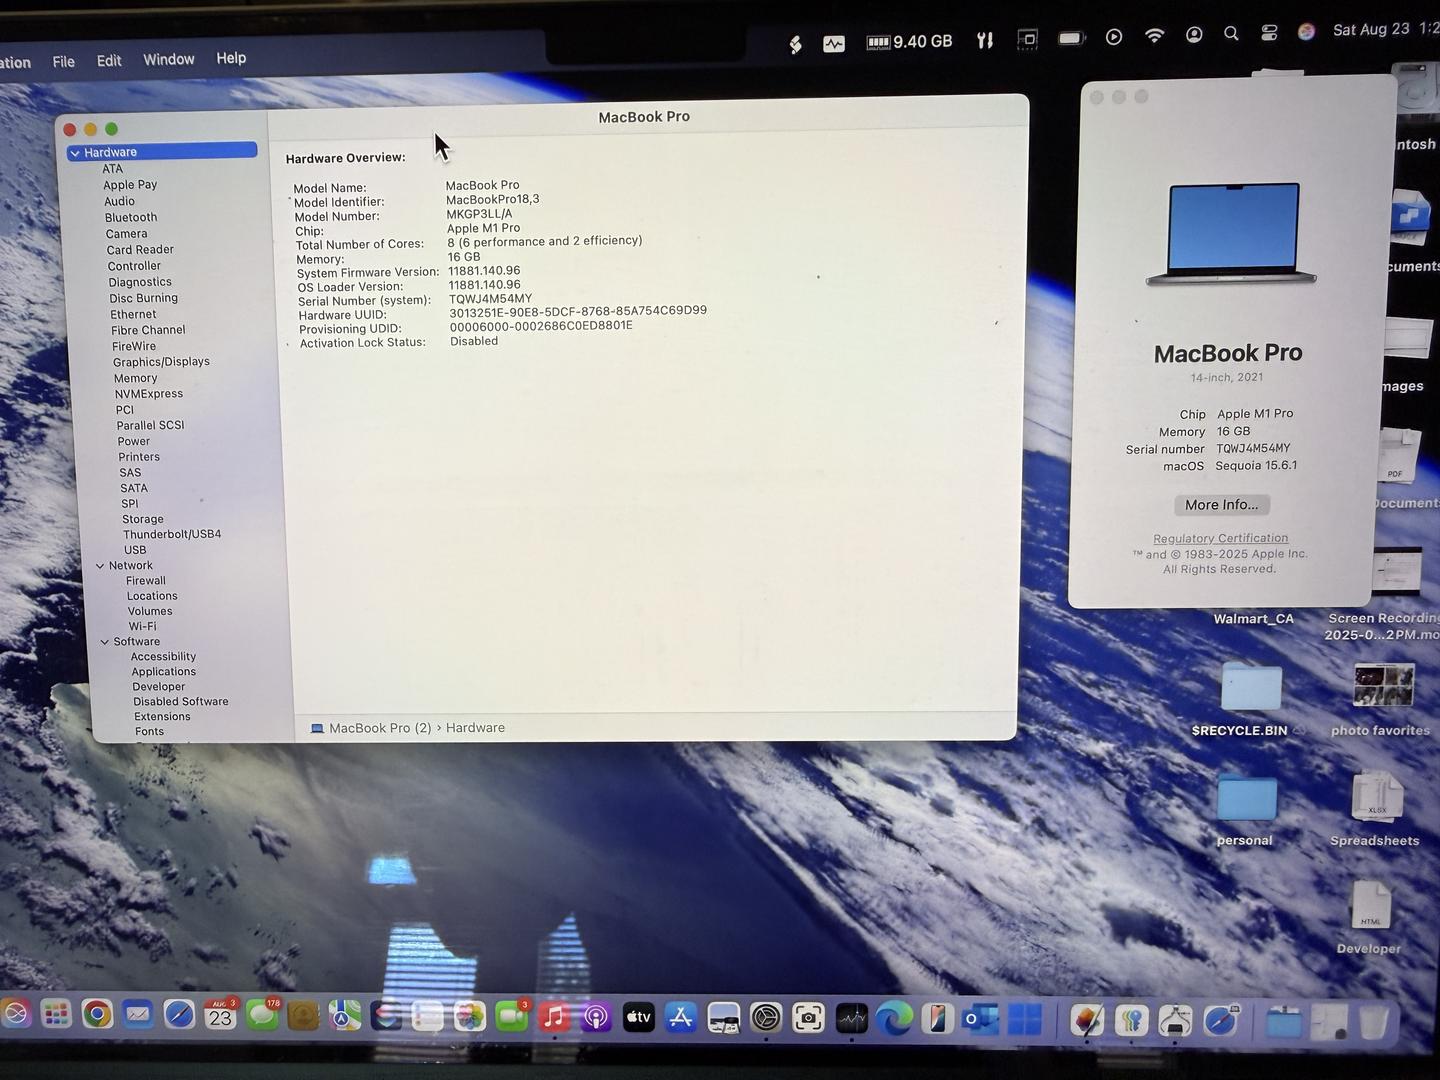Select Apple Pay in sidebar
This screenshot has width=1440, height=1080.
point(130,185)
